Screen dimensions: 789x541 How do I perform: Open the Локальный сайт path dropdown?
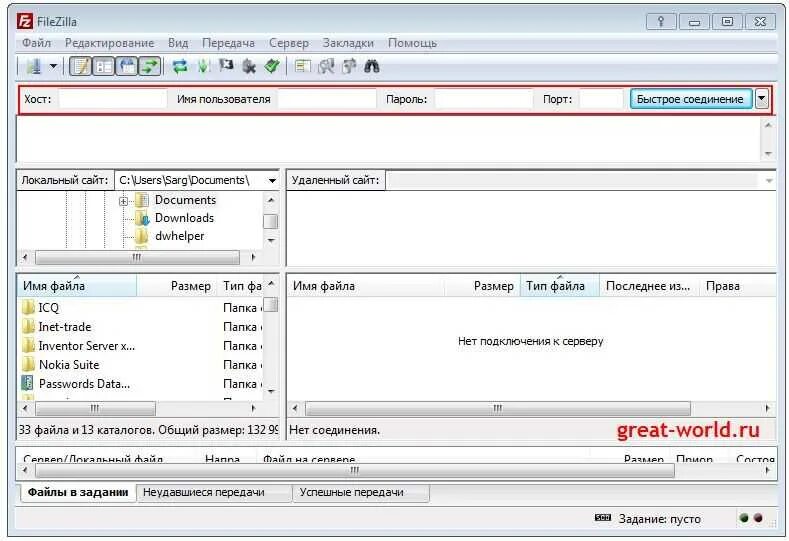272,181
